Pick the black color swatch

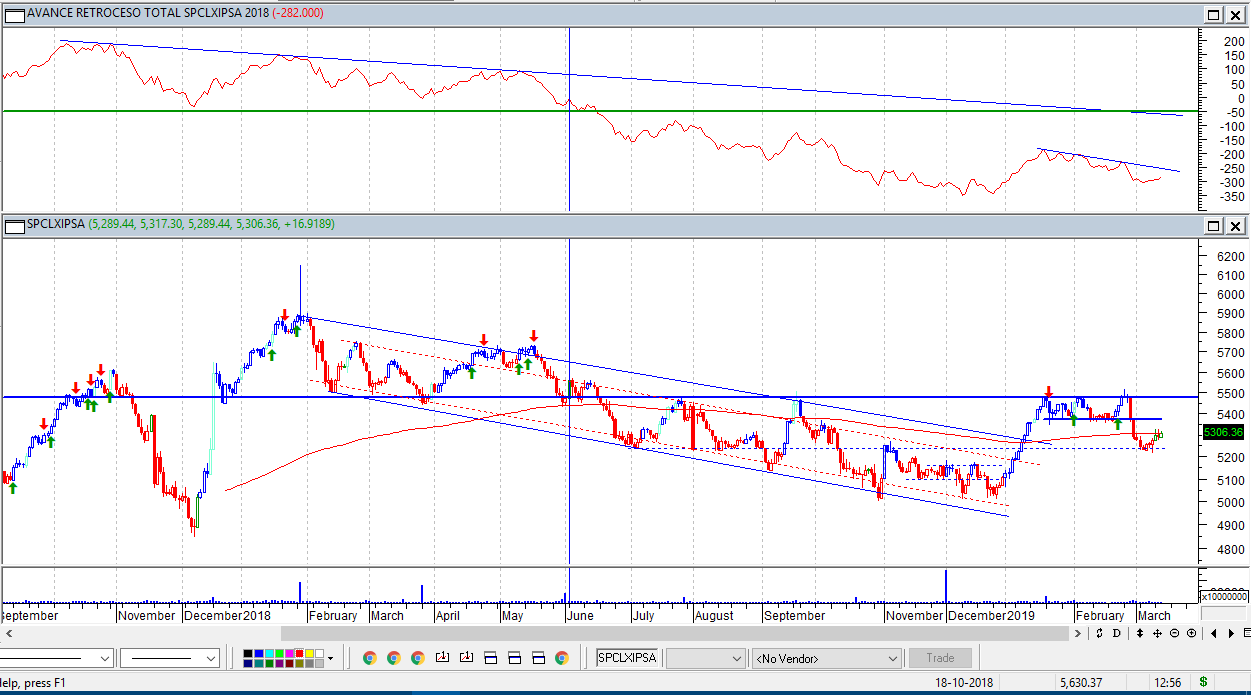(x=248, y=654)
